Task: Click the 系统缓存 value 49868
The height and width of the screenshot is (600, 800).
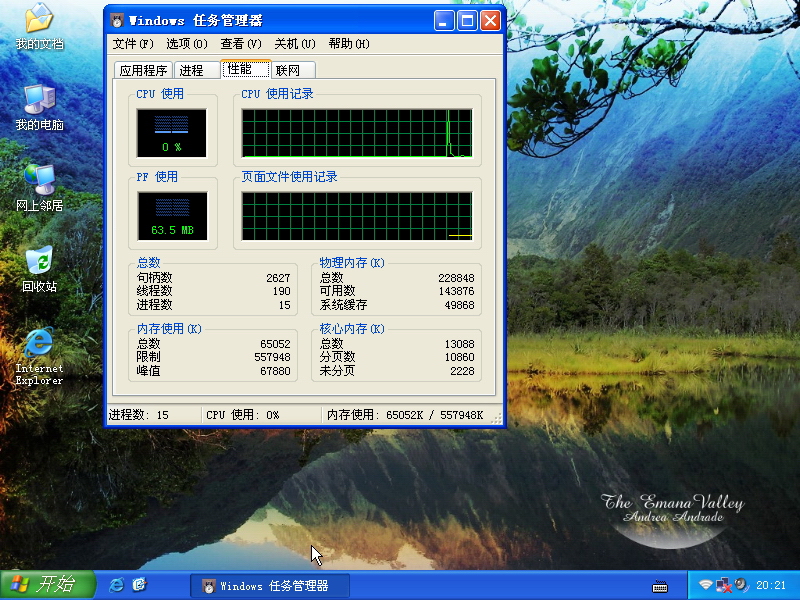Action: click(459, 305)
